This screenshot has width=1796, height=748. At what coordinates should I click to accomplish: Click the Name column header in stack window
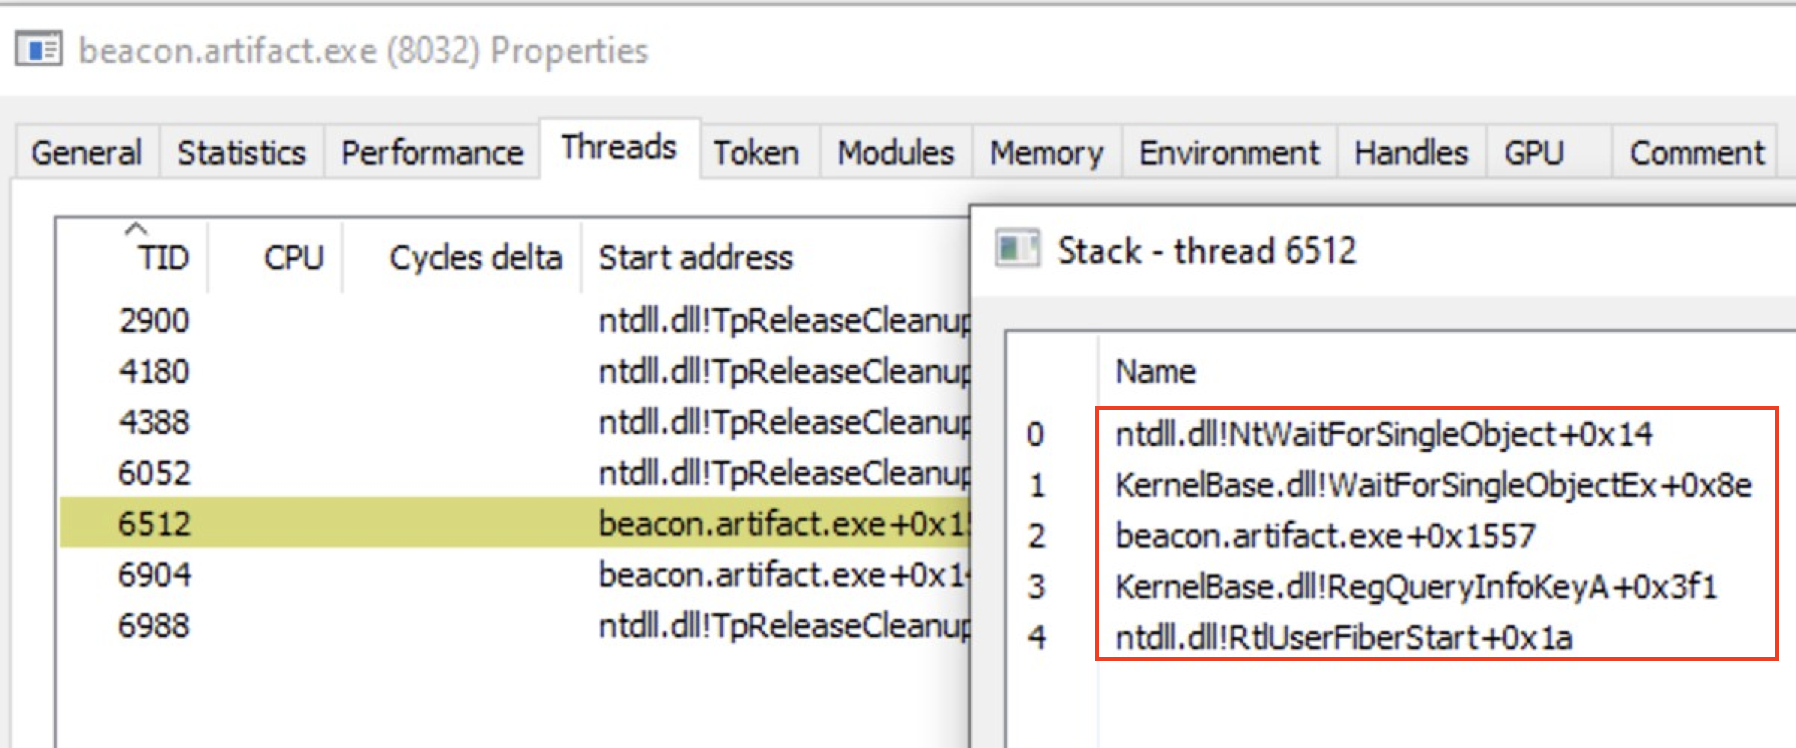(1155, 370)
